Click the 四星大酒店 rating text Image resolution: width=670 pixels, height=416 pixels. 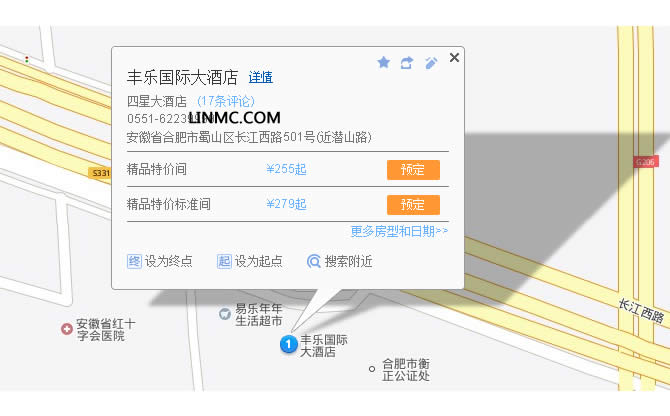(x=157, y=101)
